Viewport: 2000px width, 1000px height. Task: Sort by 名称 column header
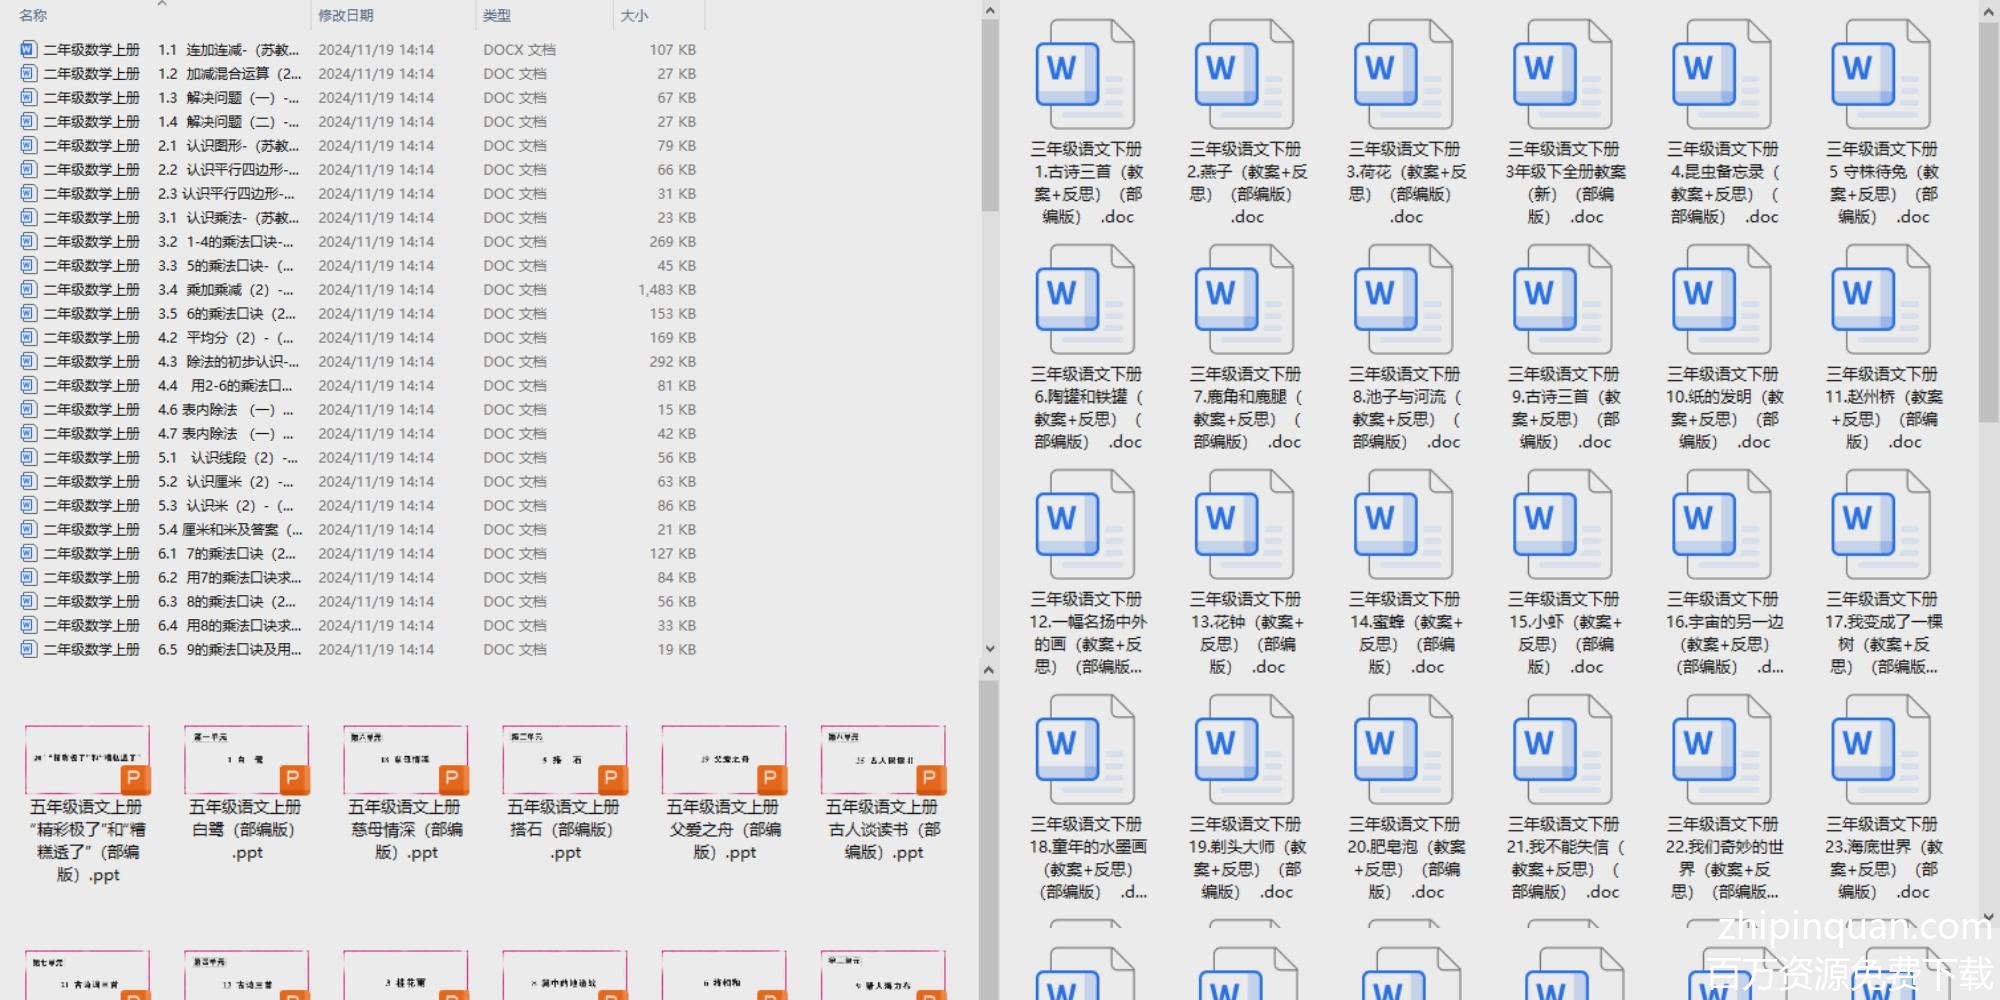(34, 15)
